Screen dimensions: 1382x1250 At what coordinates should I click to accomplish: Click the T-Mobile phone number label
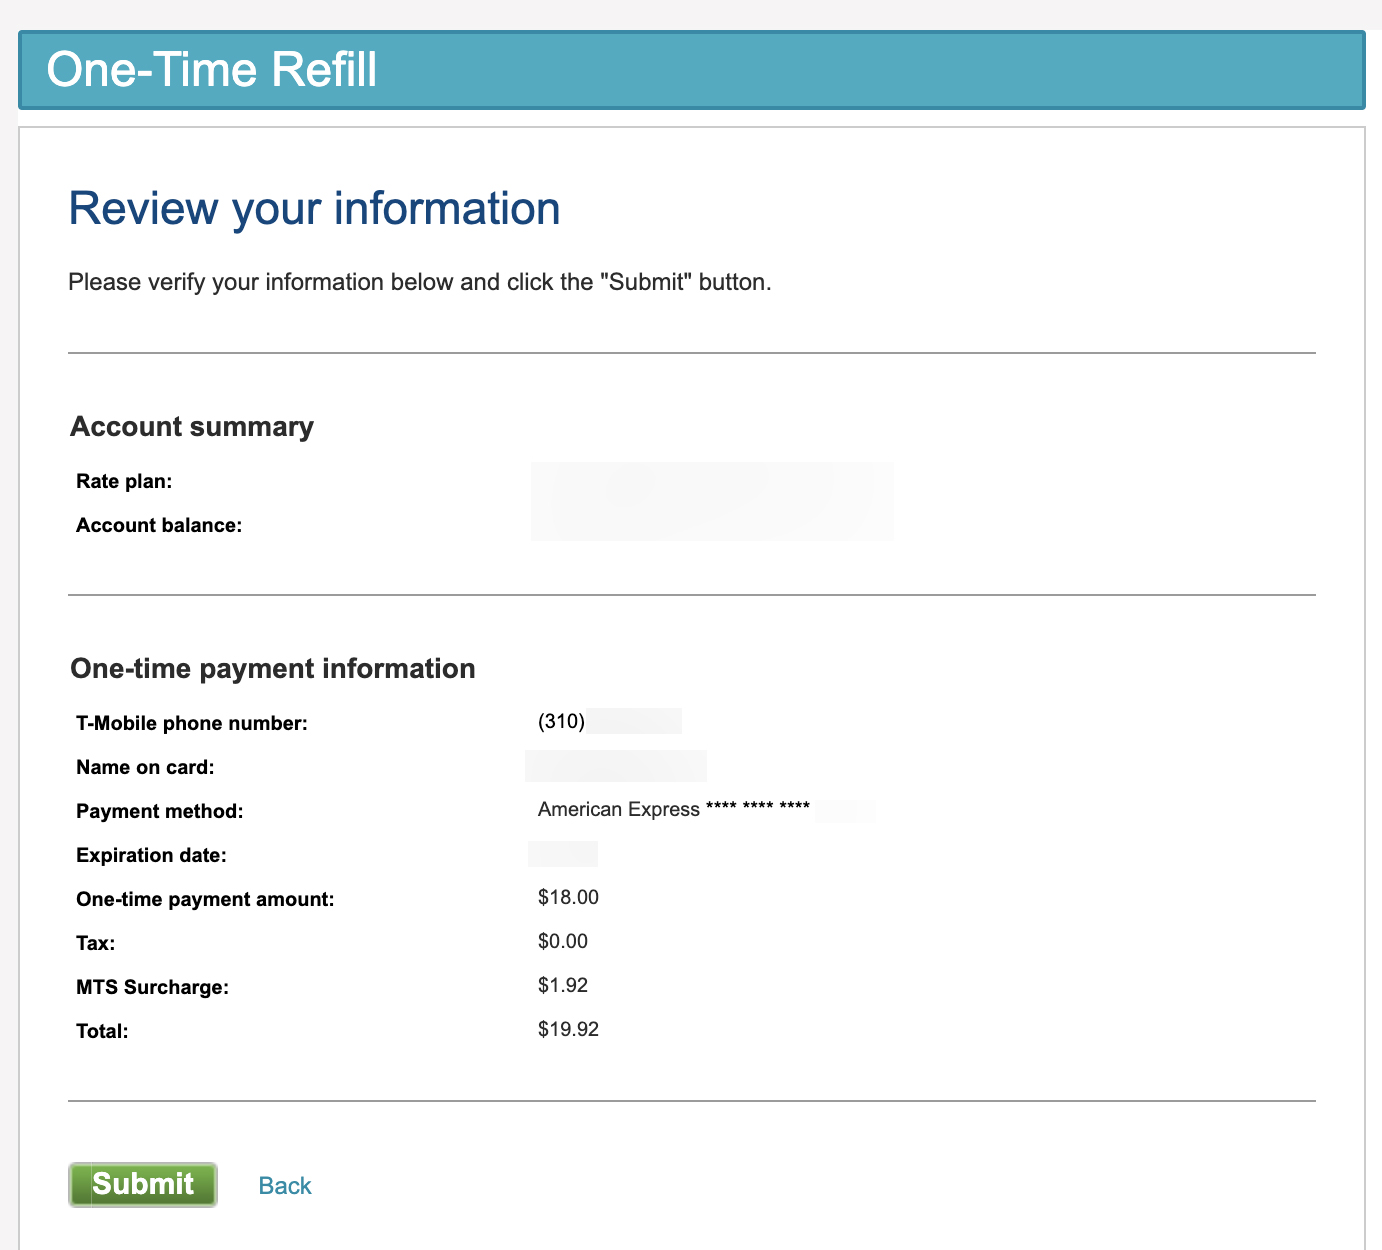point(192,724)
